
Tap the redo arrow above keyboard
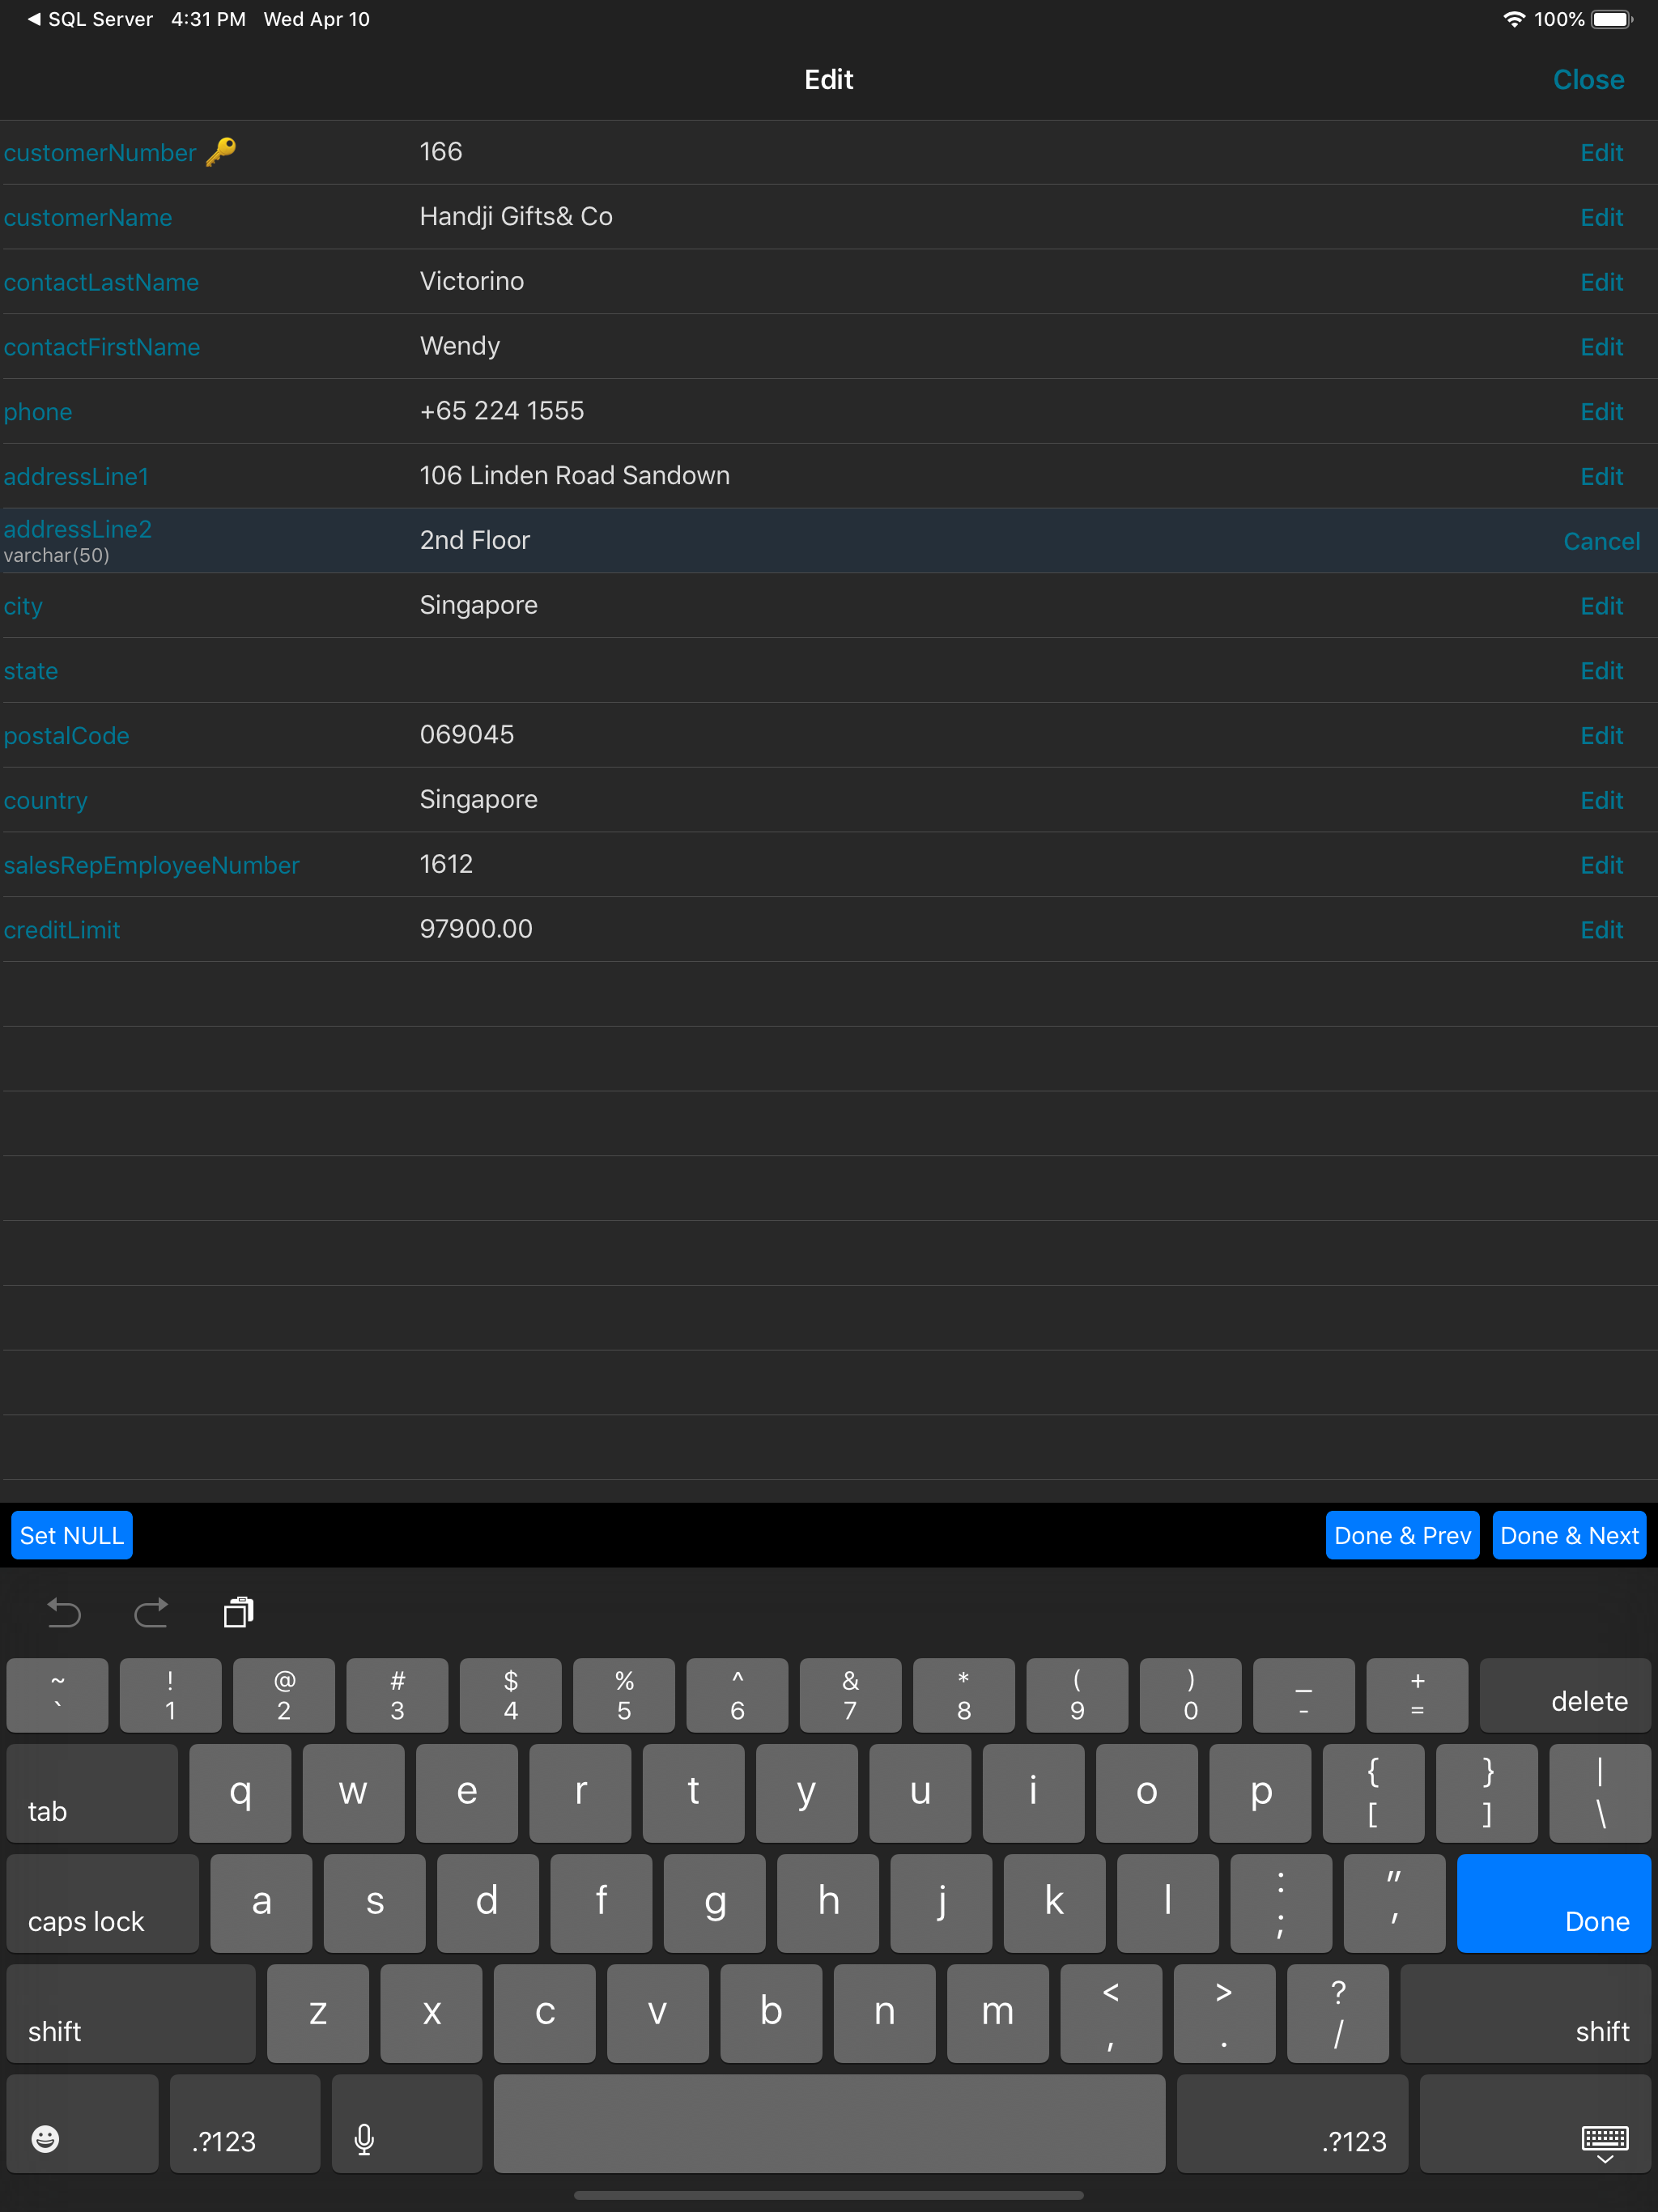[151, 1612]
